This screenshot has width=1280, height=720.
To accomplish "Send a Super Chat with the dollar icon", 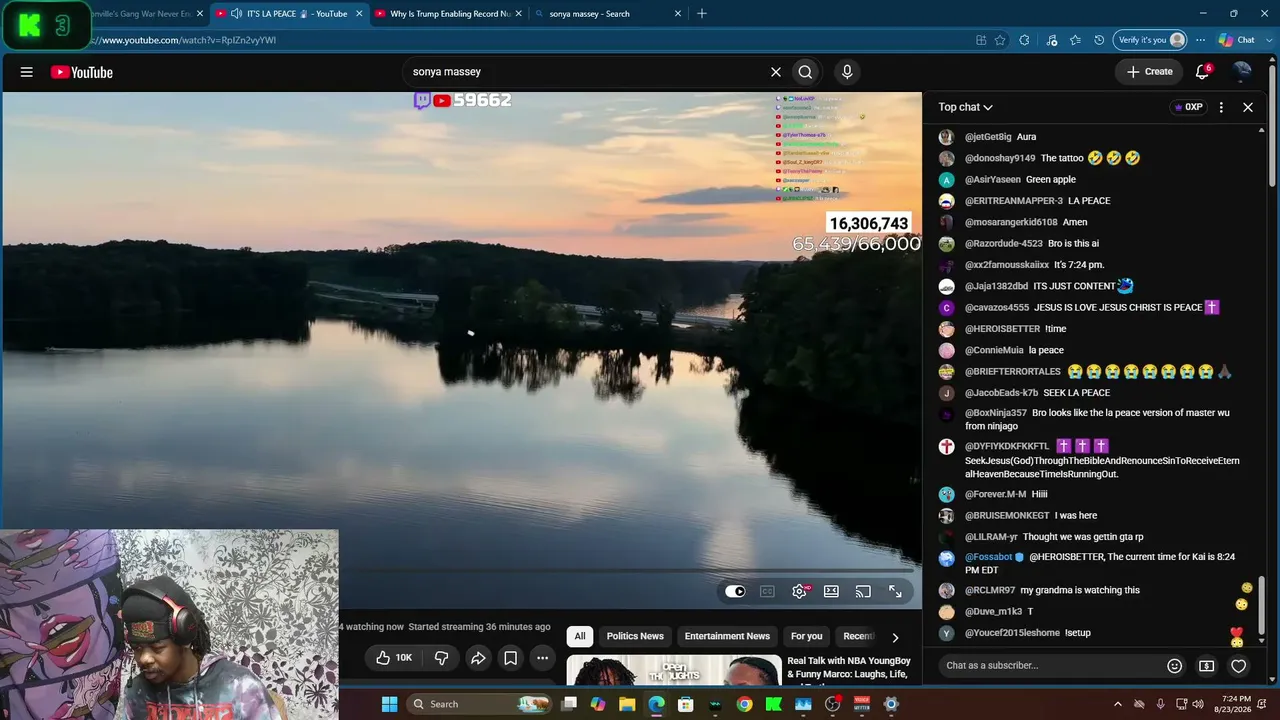I will point(1207,666).
